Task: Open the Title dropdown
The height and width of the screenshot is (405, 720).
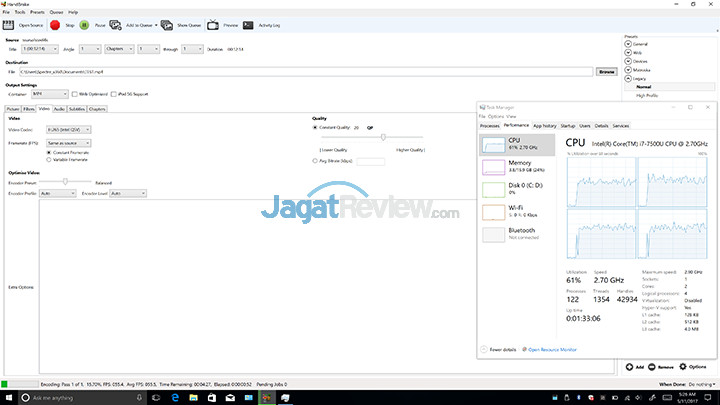Action: [40, 49]
